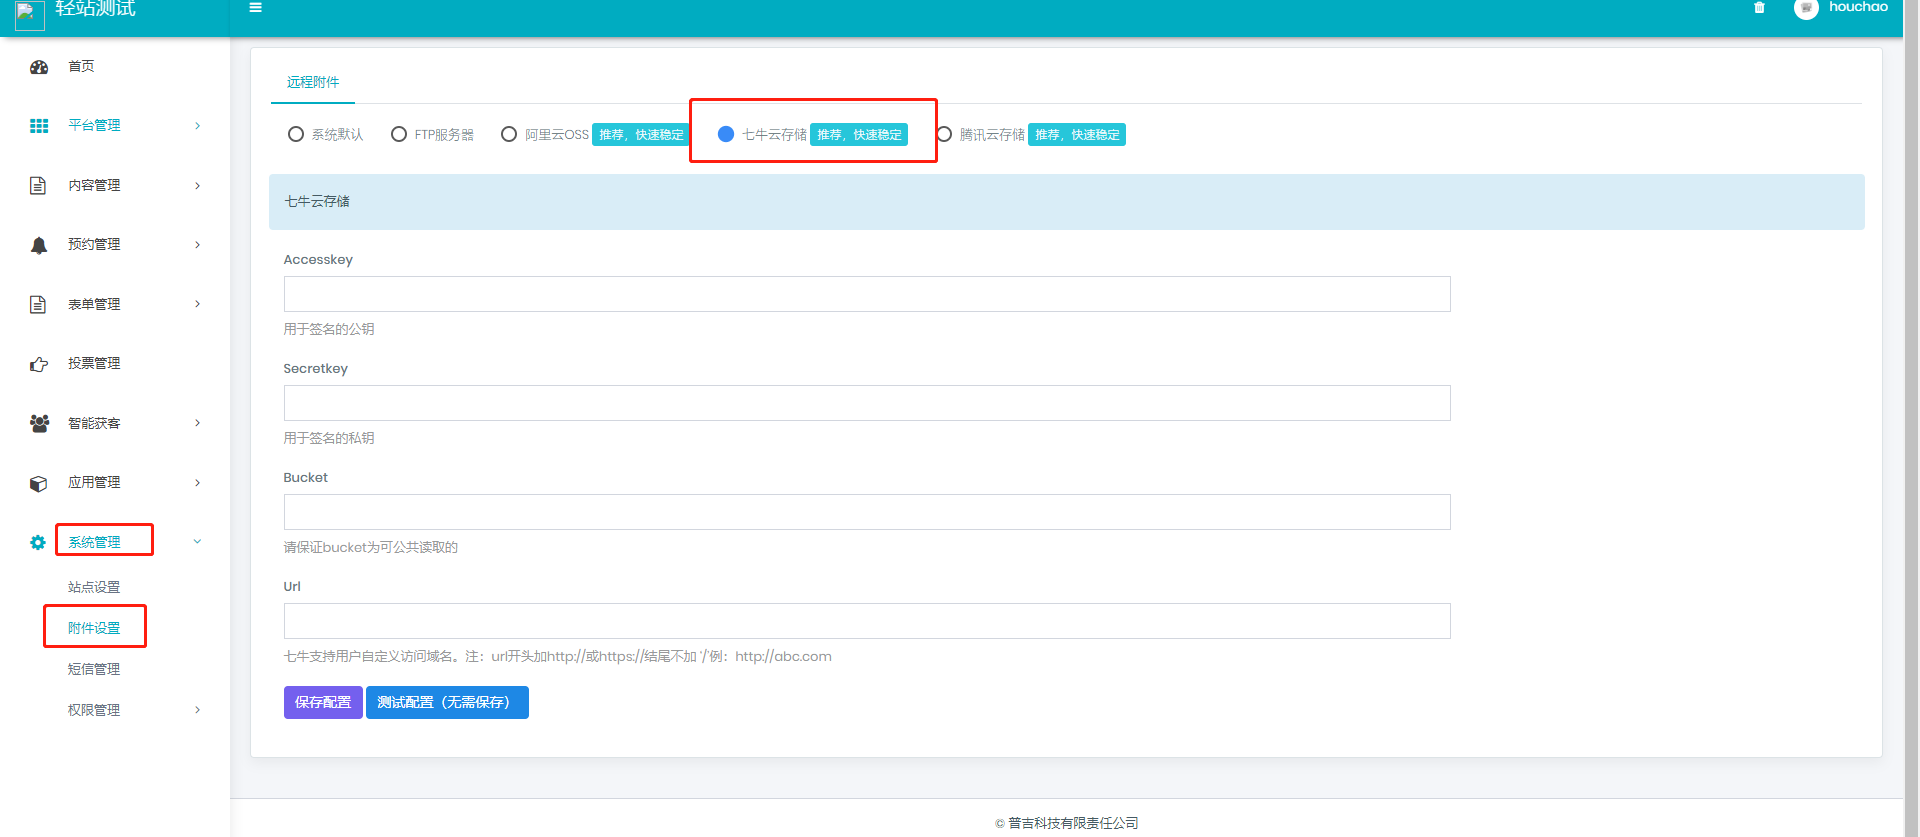Click the 系统管理 menu label
Viewport: 1920px width, 837px height.
click(94, 542)
